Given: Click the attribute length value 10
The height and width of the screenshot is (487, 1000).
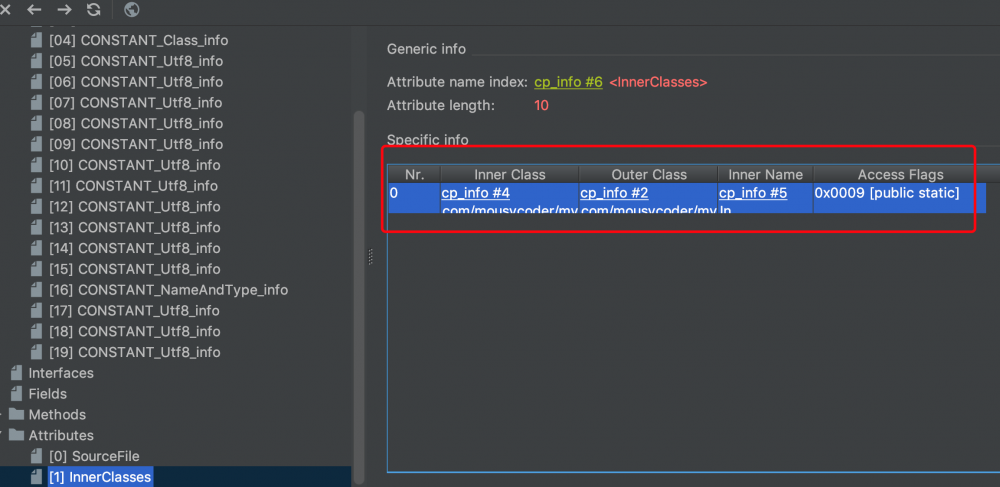Looking at the screenshot, I should pos(541,105).
